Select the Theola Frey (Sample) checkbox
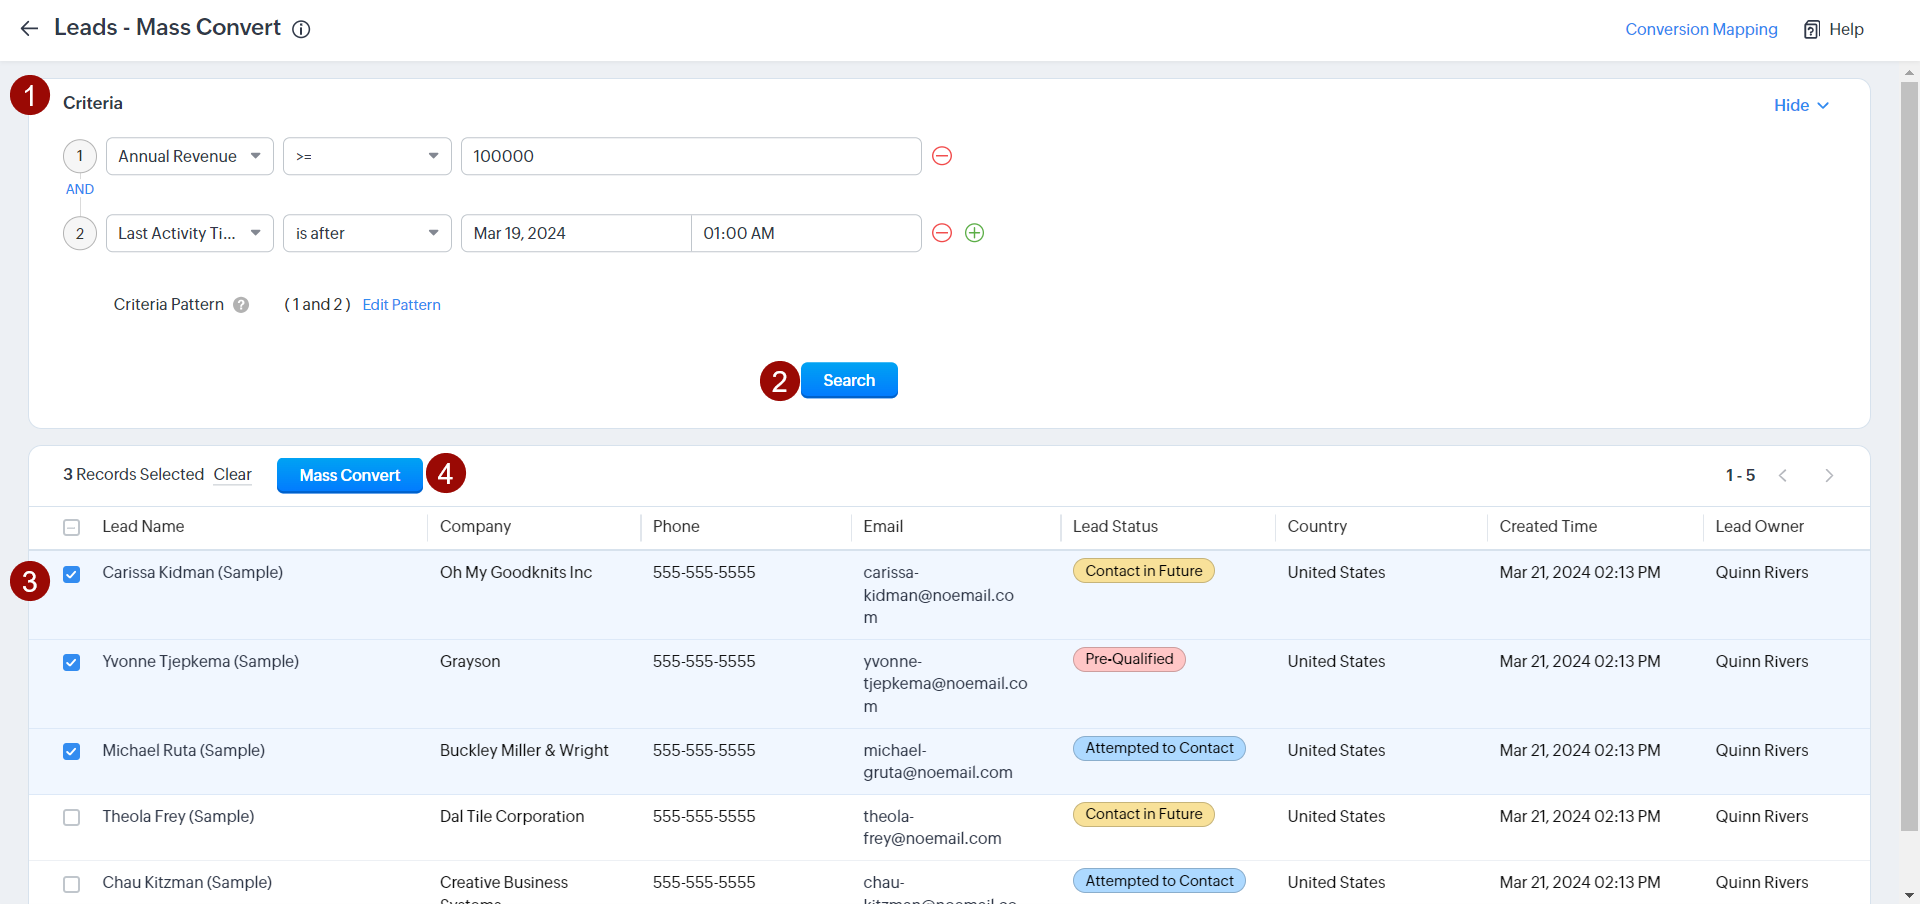Screen dimensions: 1920x904 (x=72, y=818)
